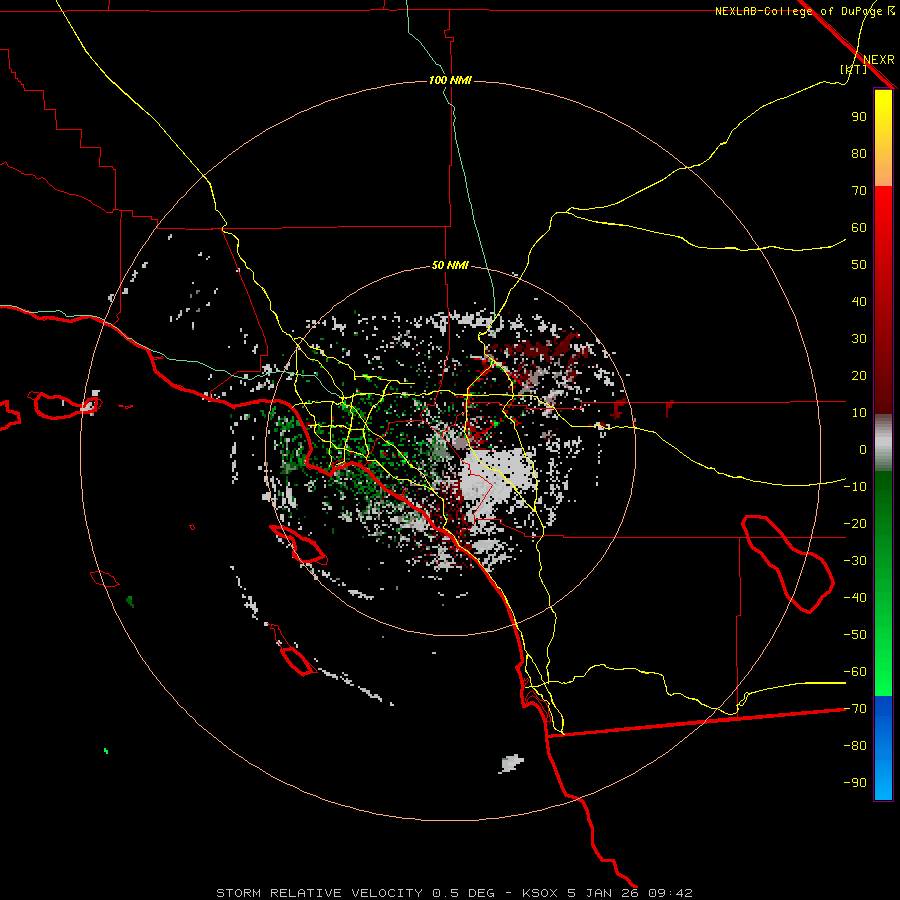Select the 40 value on the velocity scale

point(859,301)
